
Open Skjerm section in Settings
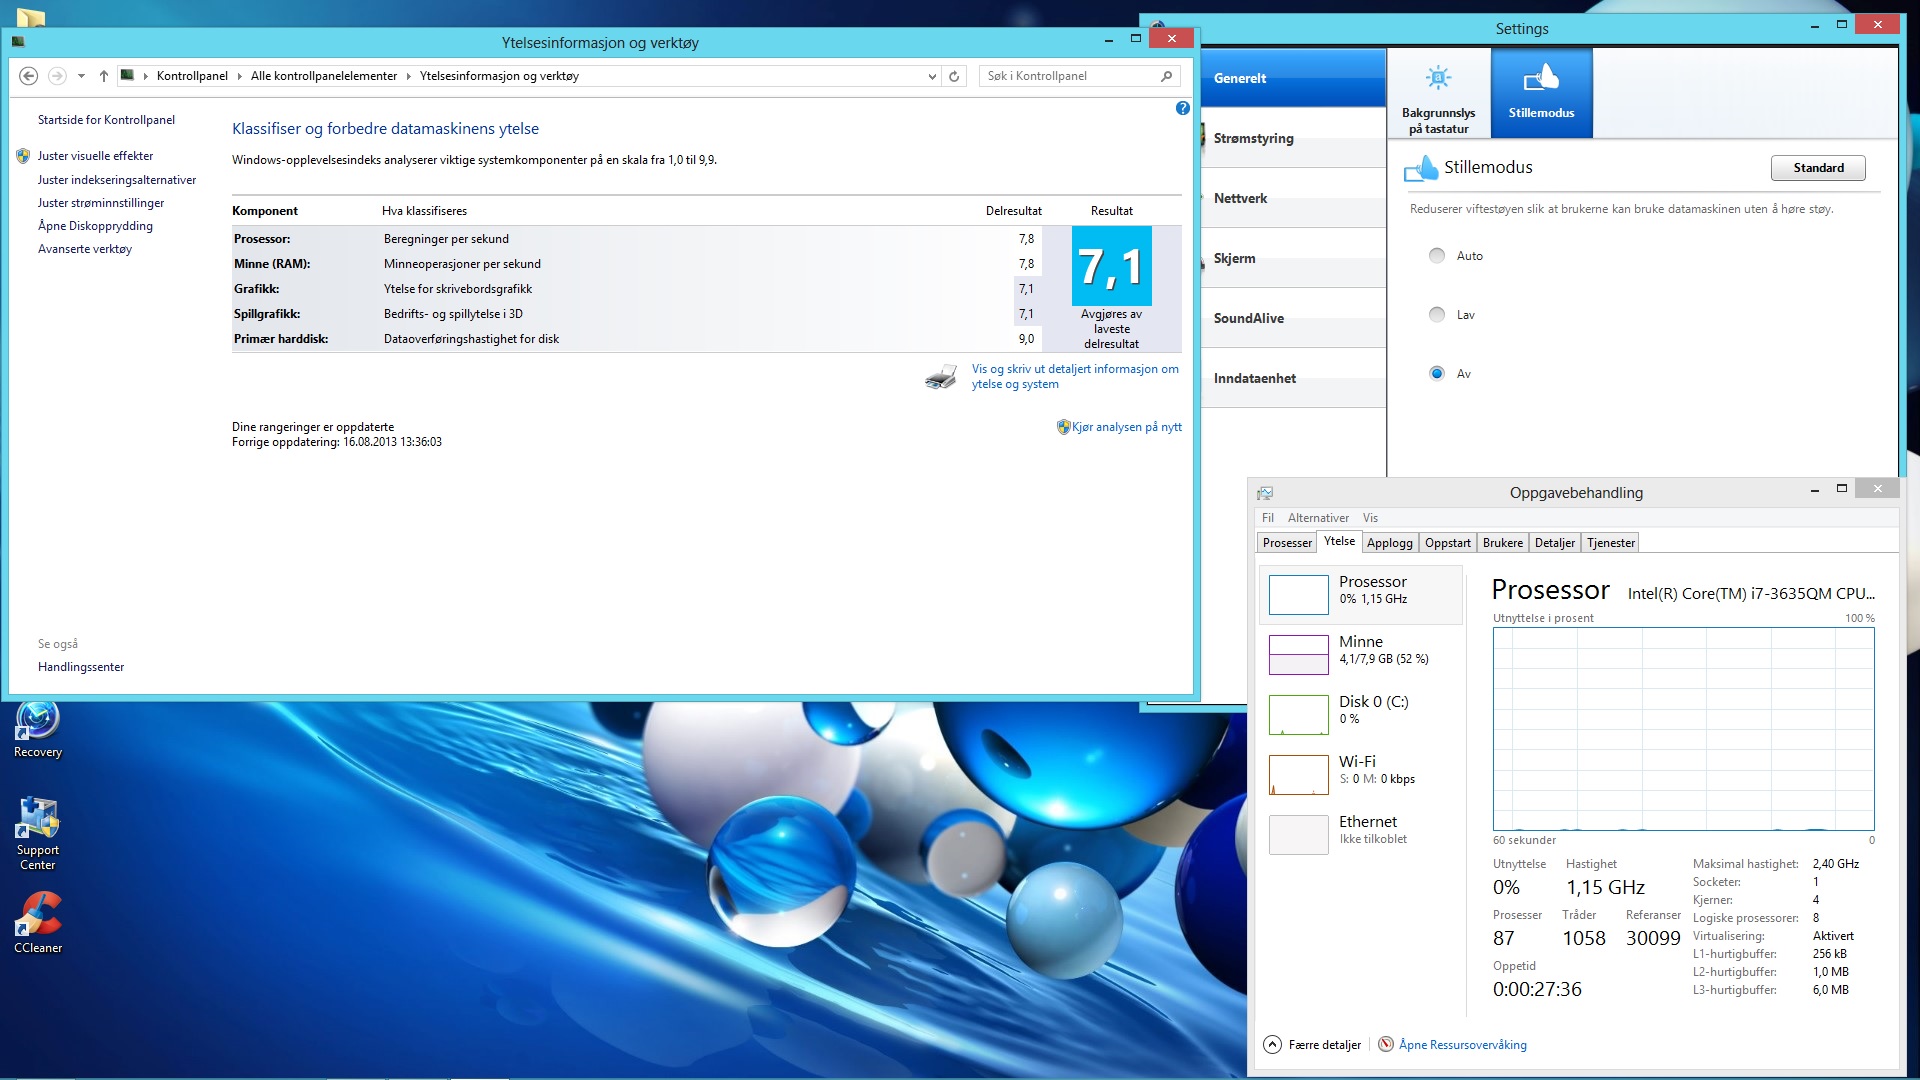point(1293,258)
